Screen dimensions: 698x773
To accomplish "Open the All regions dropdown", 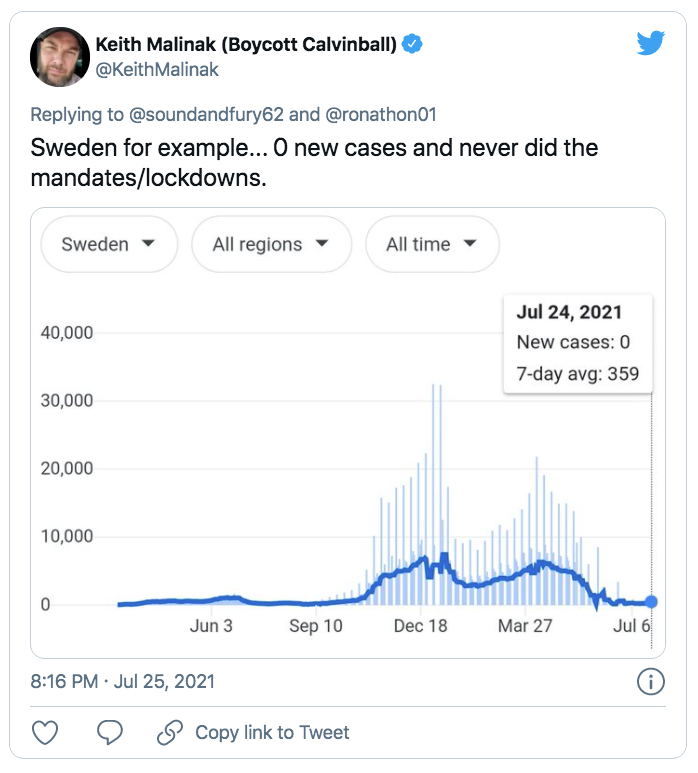I will click(270, 244).
